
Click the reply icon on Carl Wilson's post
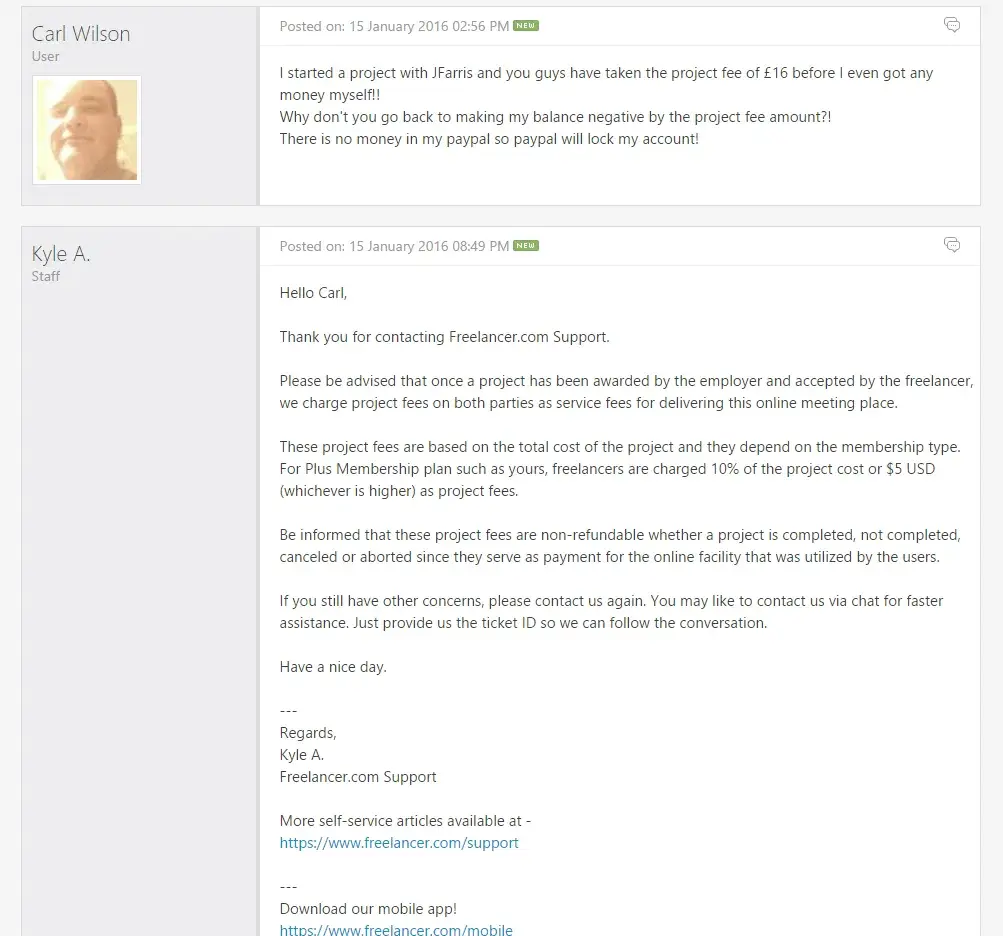click(x=952, y=25)
